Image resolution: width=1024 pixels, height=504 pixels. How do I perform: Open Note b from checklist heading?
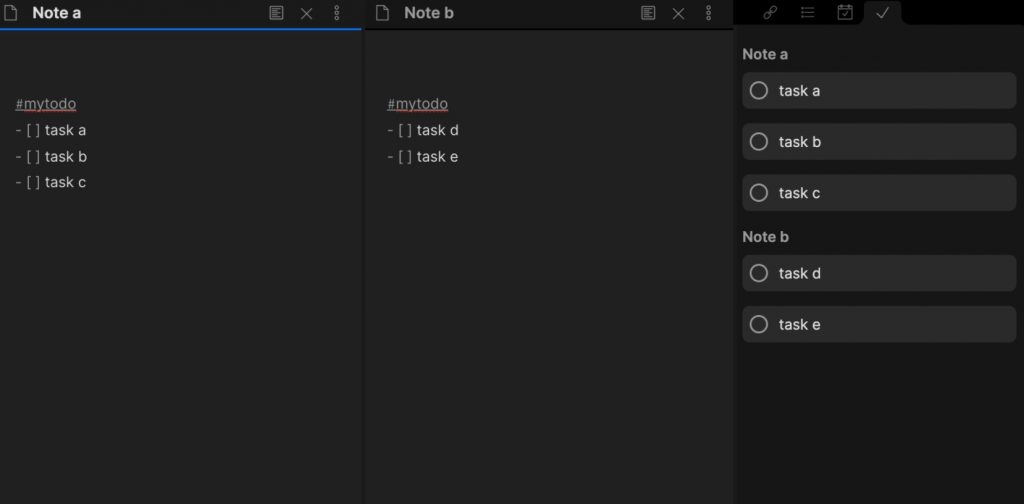[765, 237]
